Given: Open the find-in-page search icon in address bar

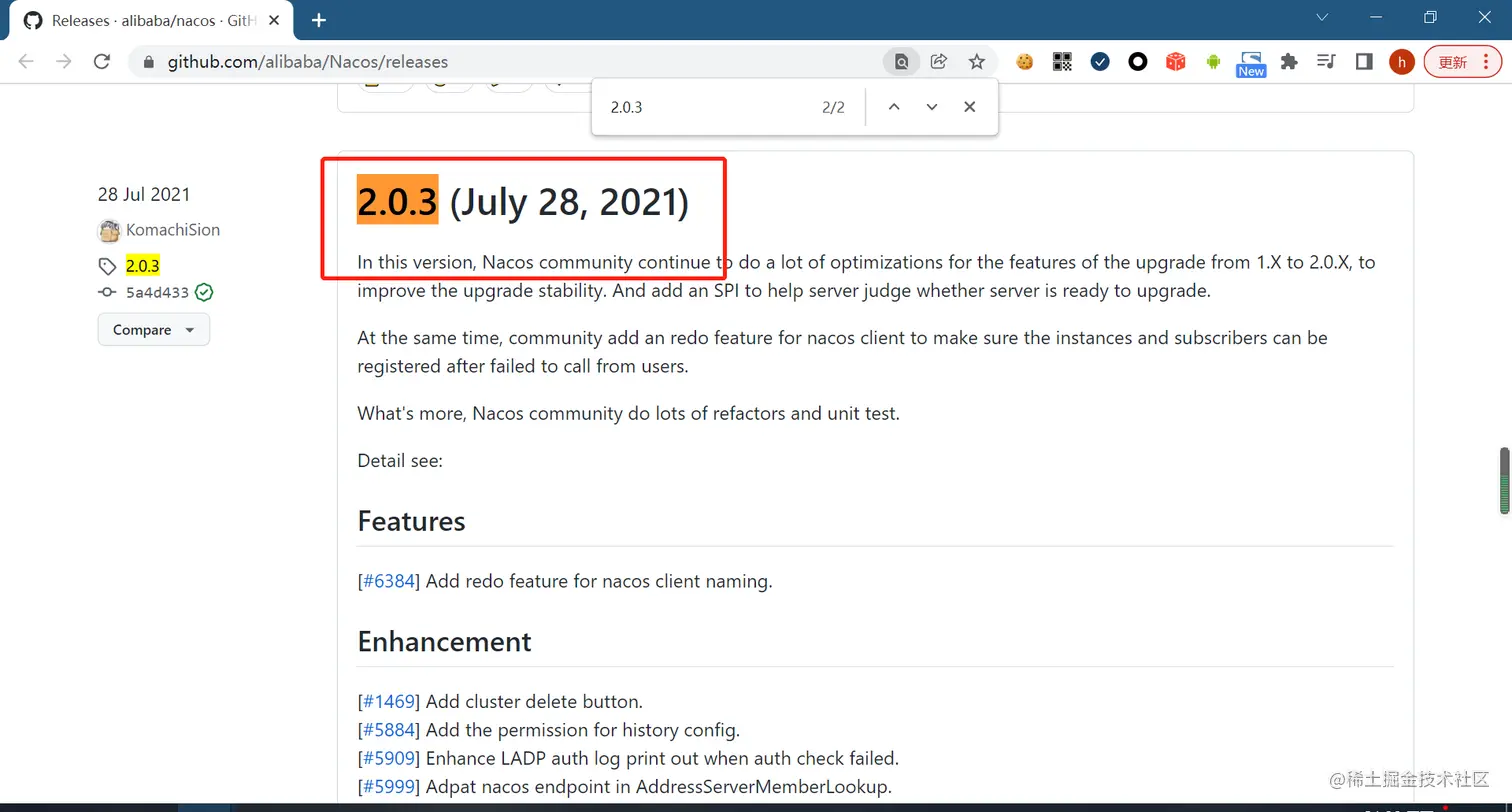Looking at the screenshot, I should (x=901, y=61).
